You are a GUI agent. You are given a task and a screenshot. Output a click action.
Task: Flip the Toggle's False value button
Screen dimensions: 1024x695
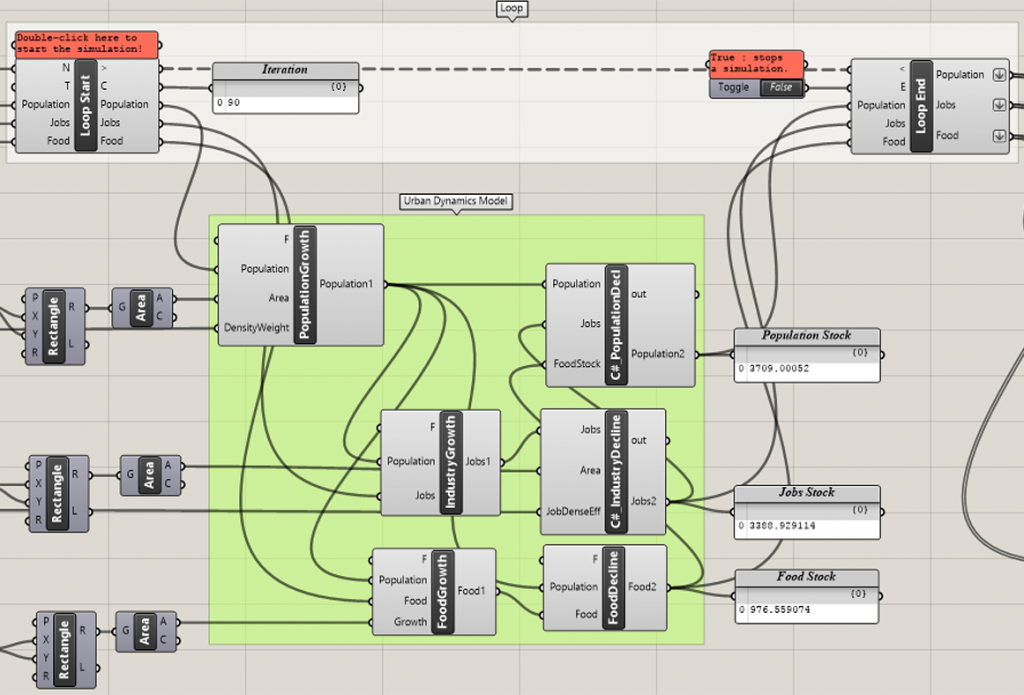click(x=780, y=88)
